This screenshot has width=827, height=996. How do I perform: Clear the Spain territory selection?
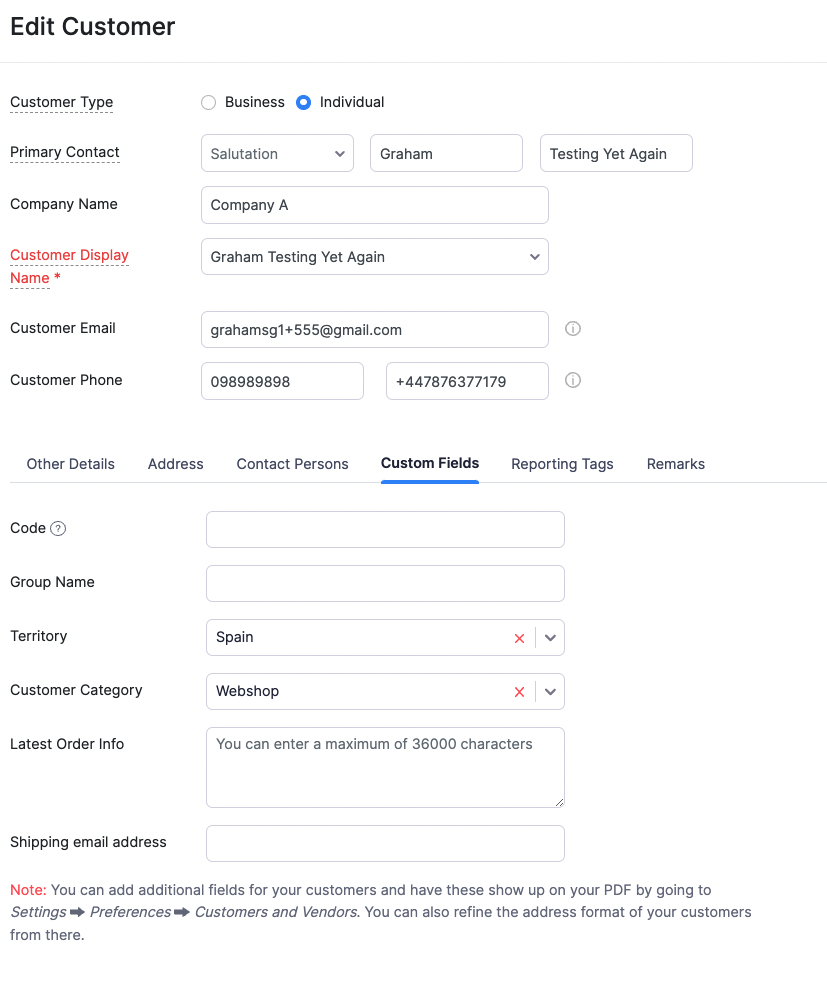pos(519,638)
